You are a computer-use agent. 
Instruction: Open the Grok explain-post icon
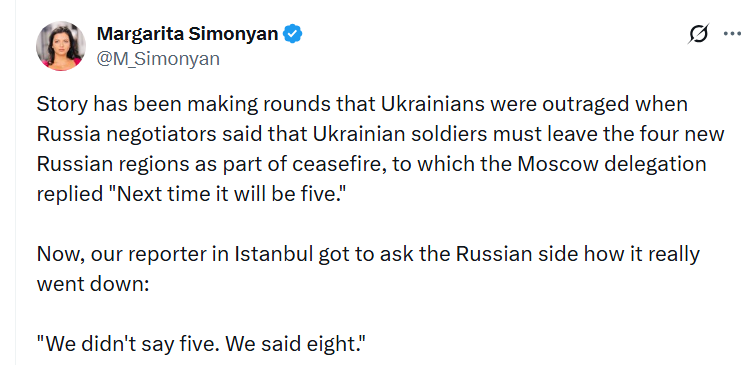[698, 34]
